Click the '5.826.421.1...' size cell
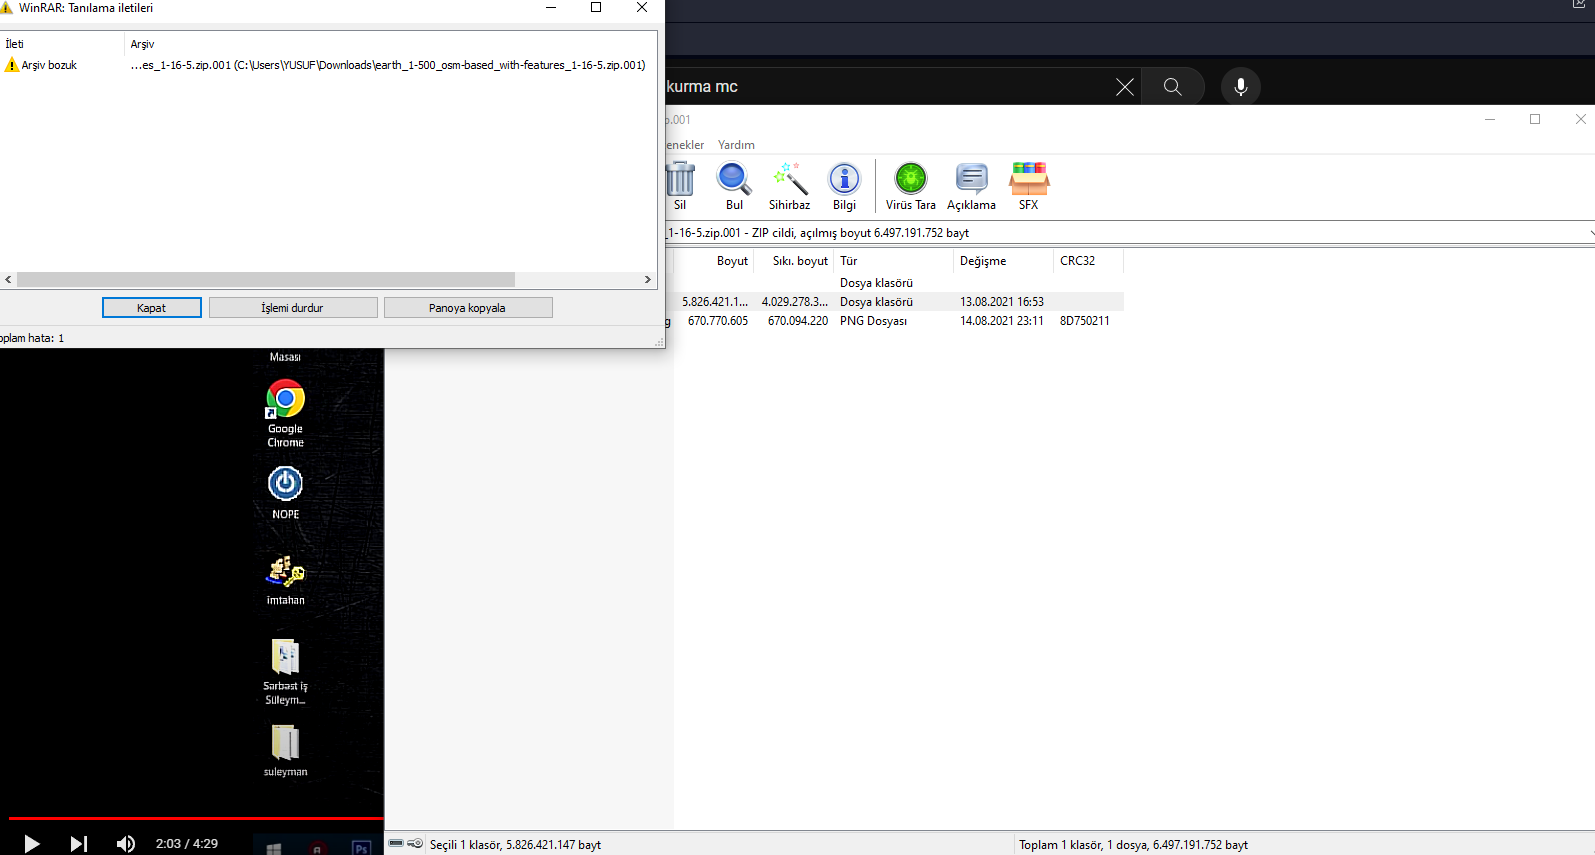 point(715,302)
